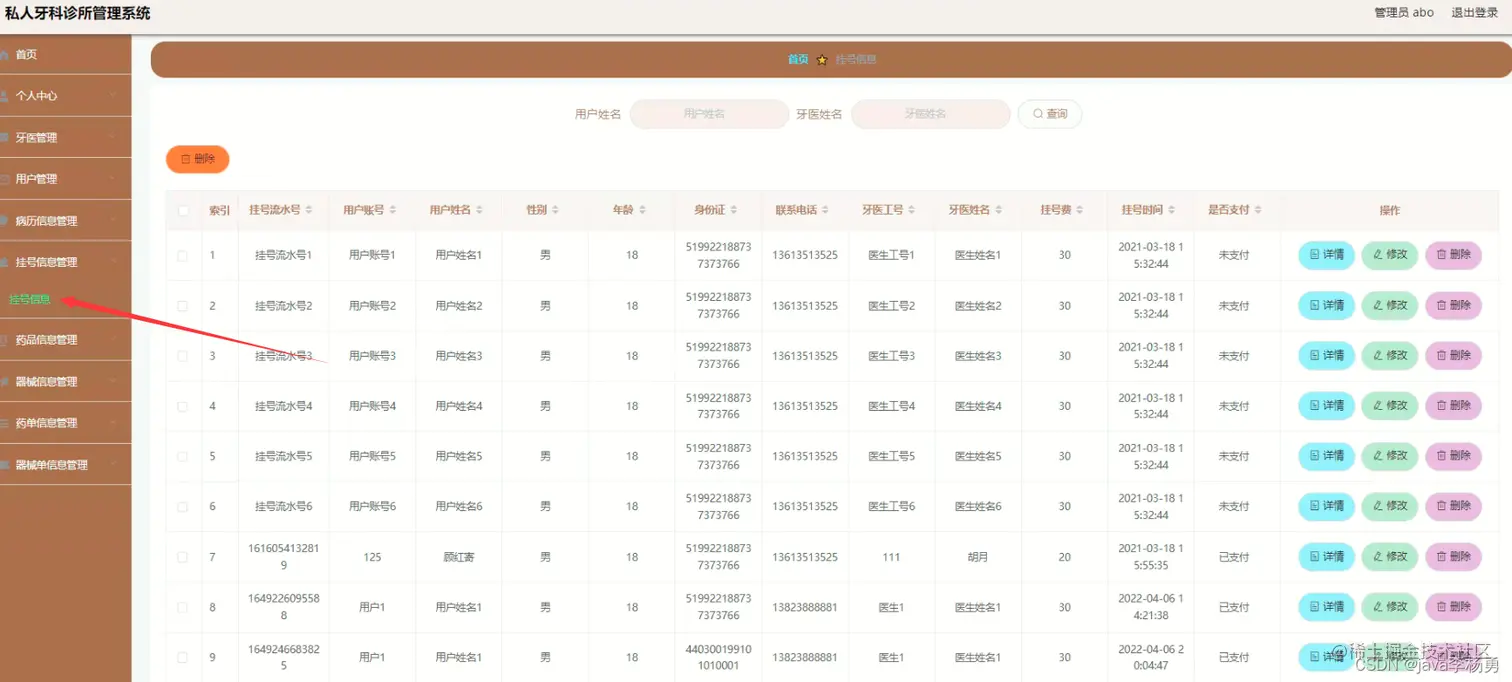
Task: Click 修改 for the 顾红寄 row
Action: [1390, 557]
